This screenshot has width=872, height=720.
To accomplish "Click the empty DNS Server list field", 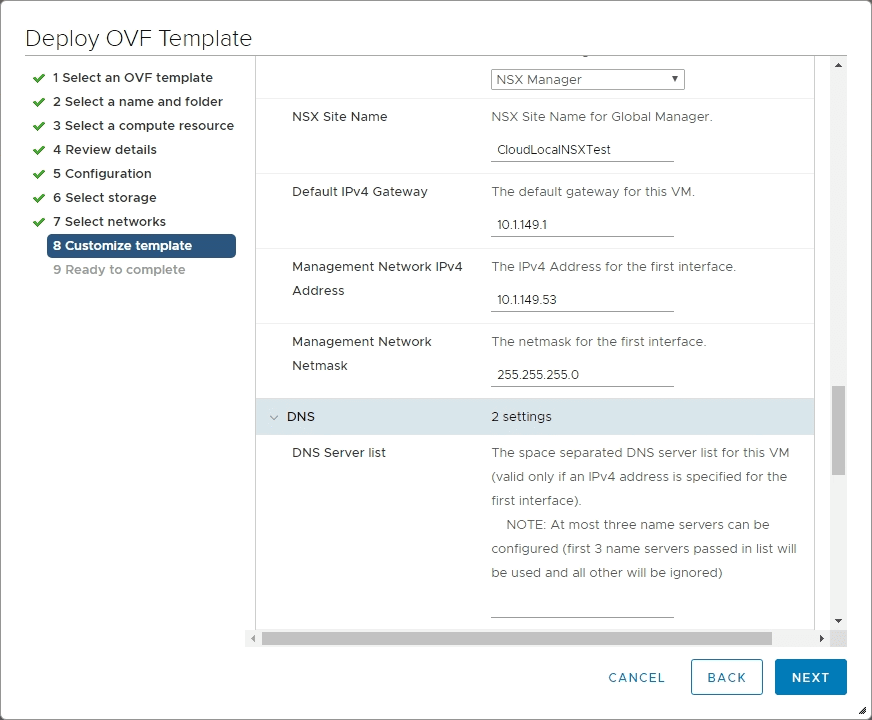I will [x=582, y=610].
